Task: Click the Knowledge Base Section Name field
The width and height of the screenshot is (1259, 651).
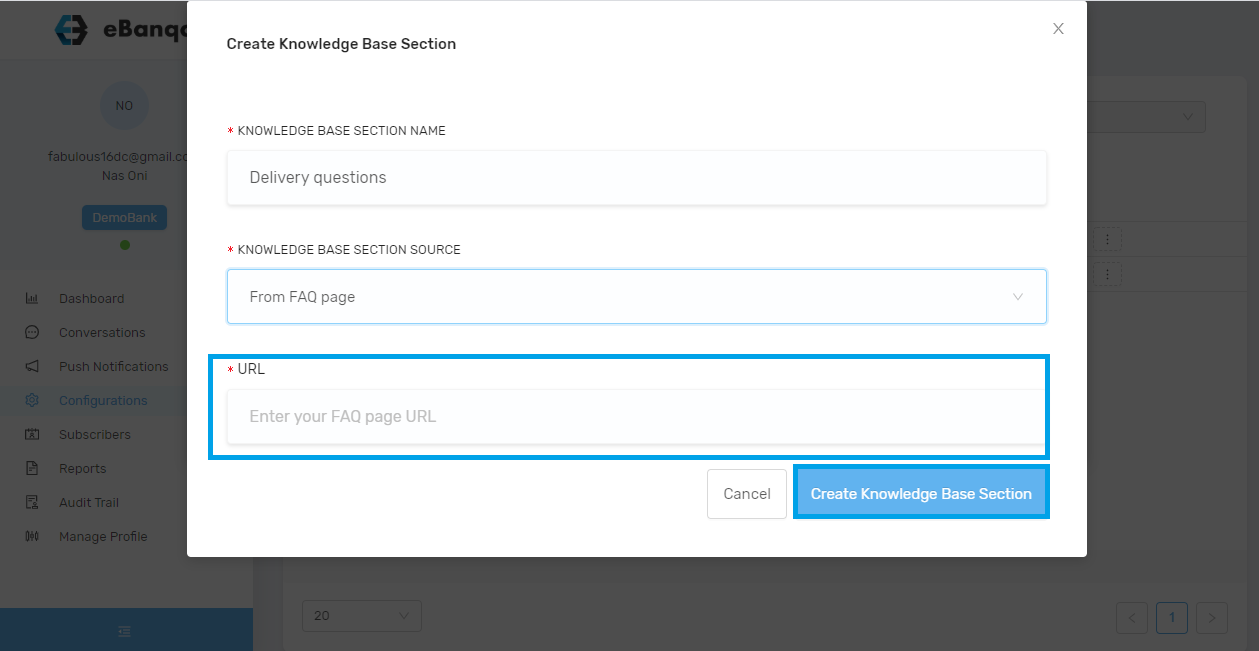Action: click(x=636, y=178)
